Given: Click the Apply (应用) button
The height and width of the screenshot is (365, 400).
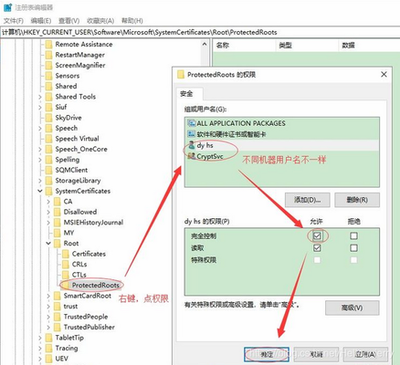Looking at the screenshot, I should 366,355.
